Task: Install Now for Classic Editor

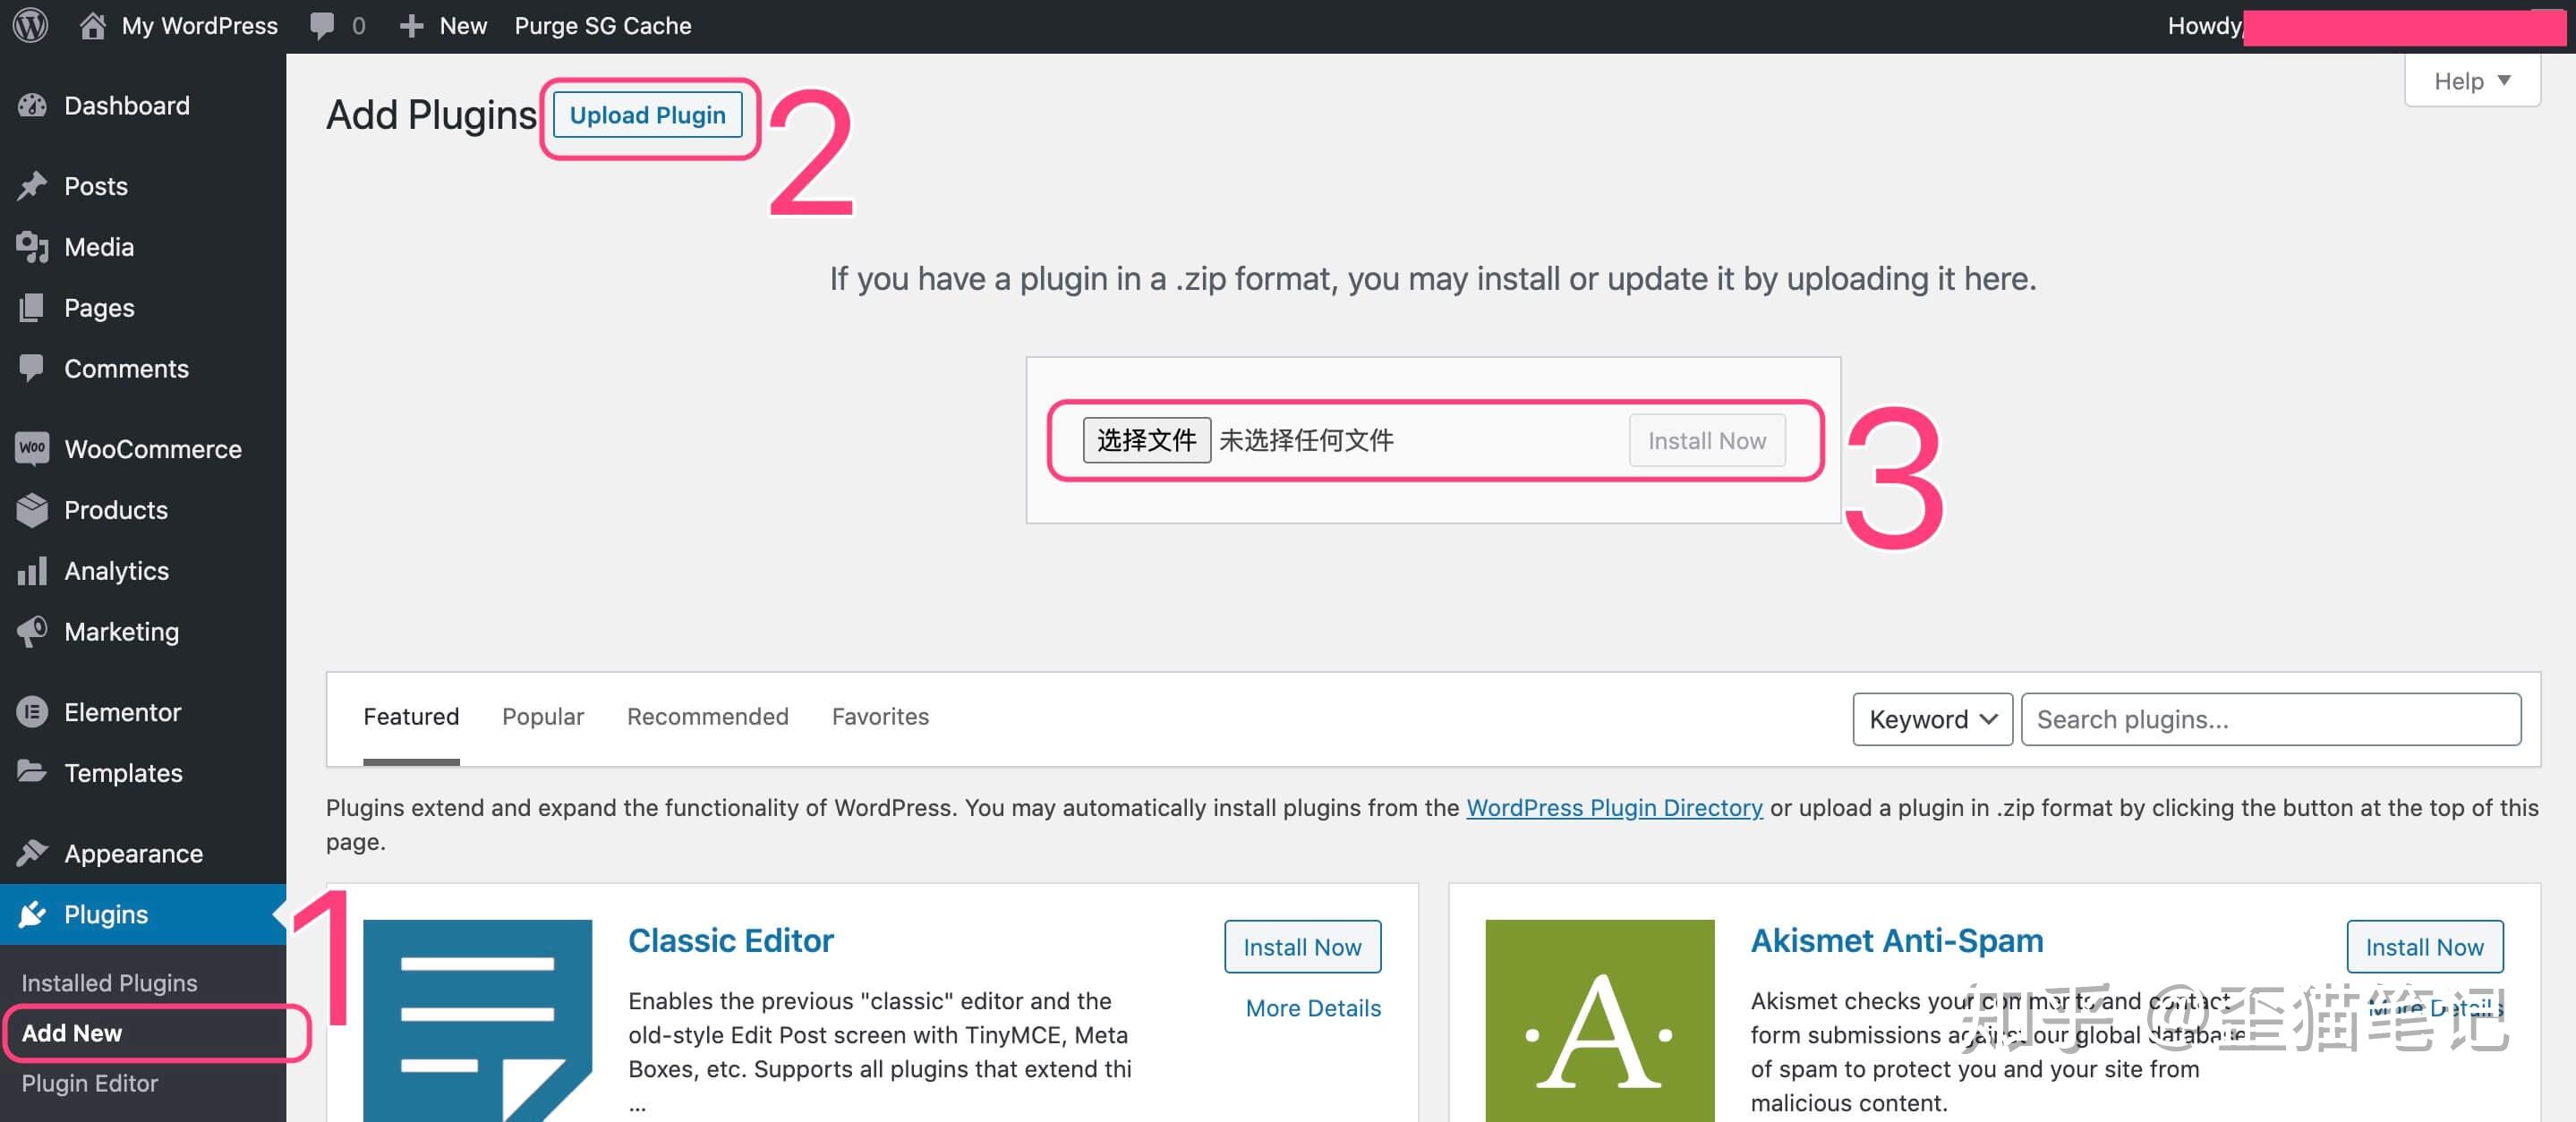Action: coord(1302,947)
